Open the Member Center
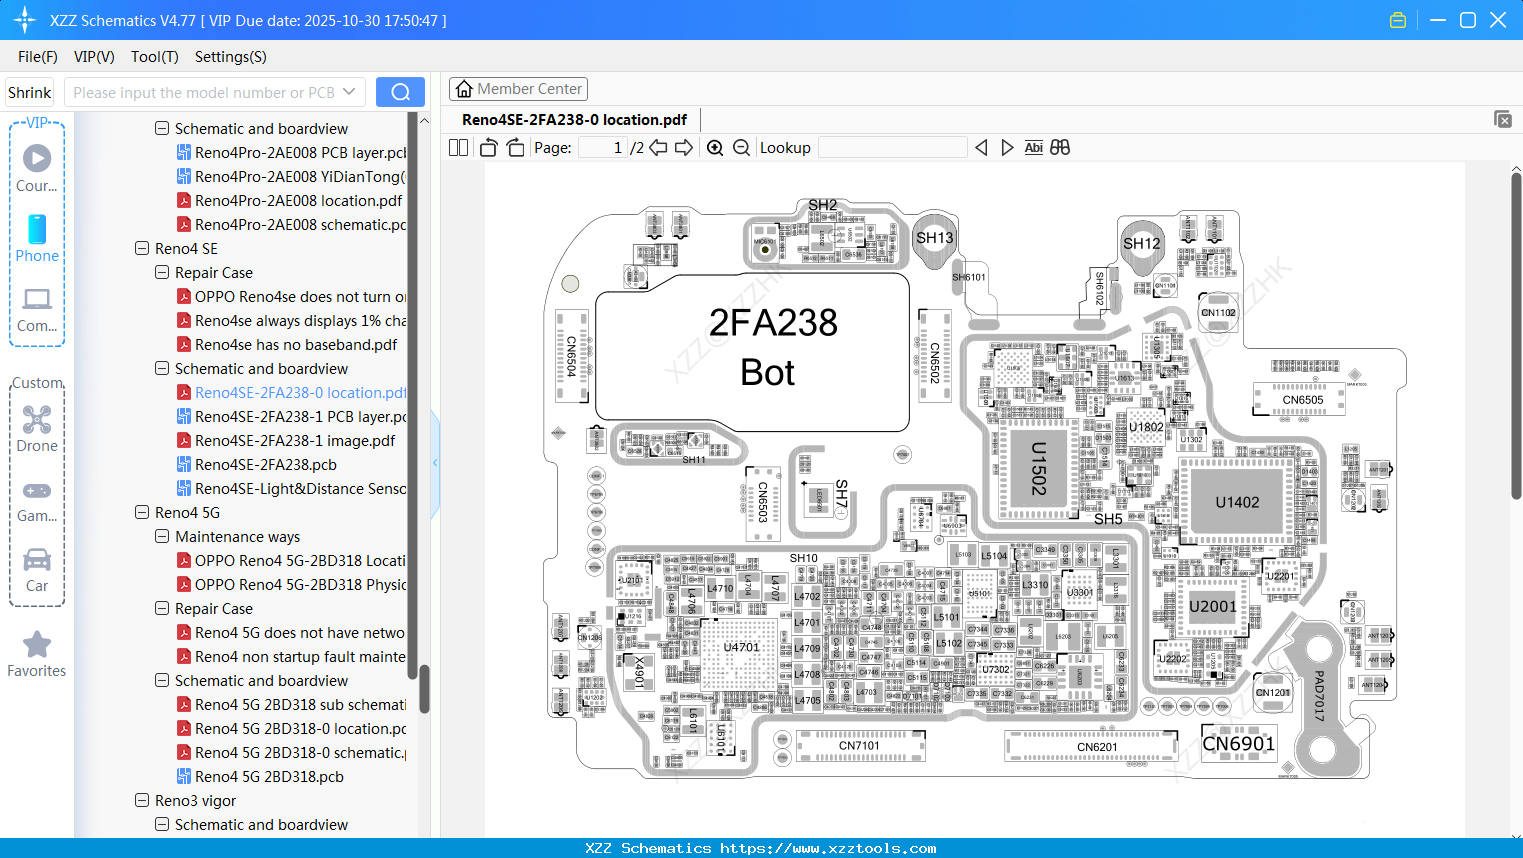 click(518, 88)
